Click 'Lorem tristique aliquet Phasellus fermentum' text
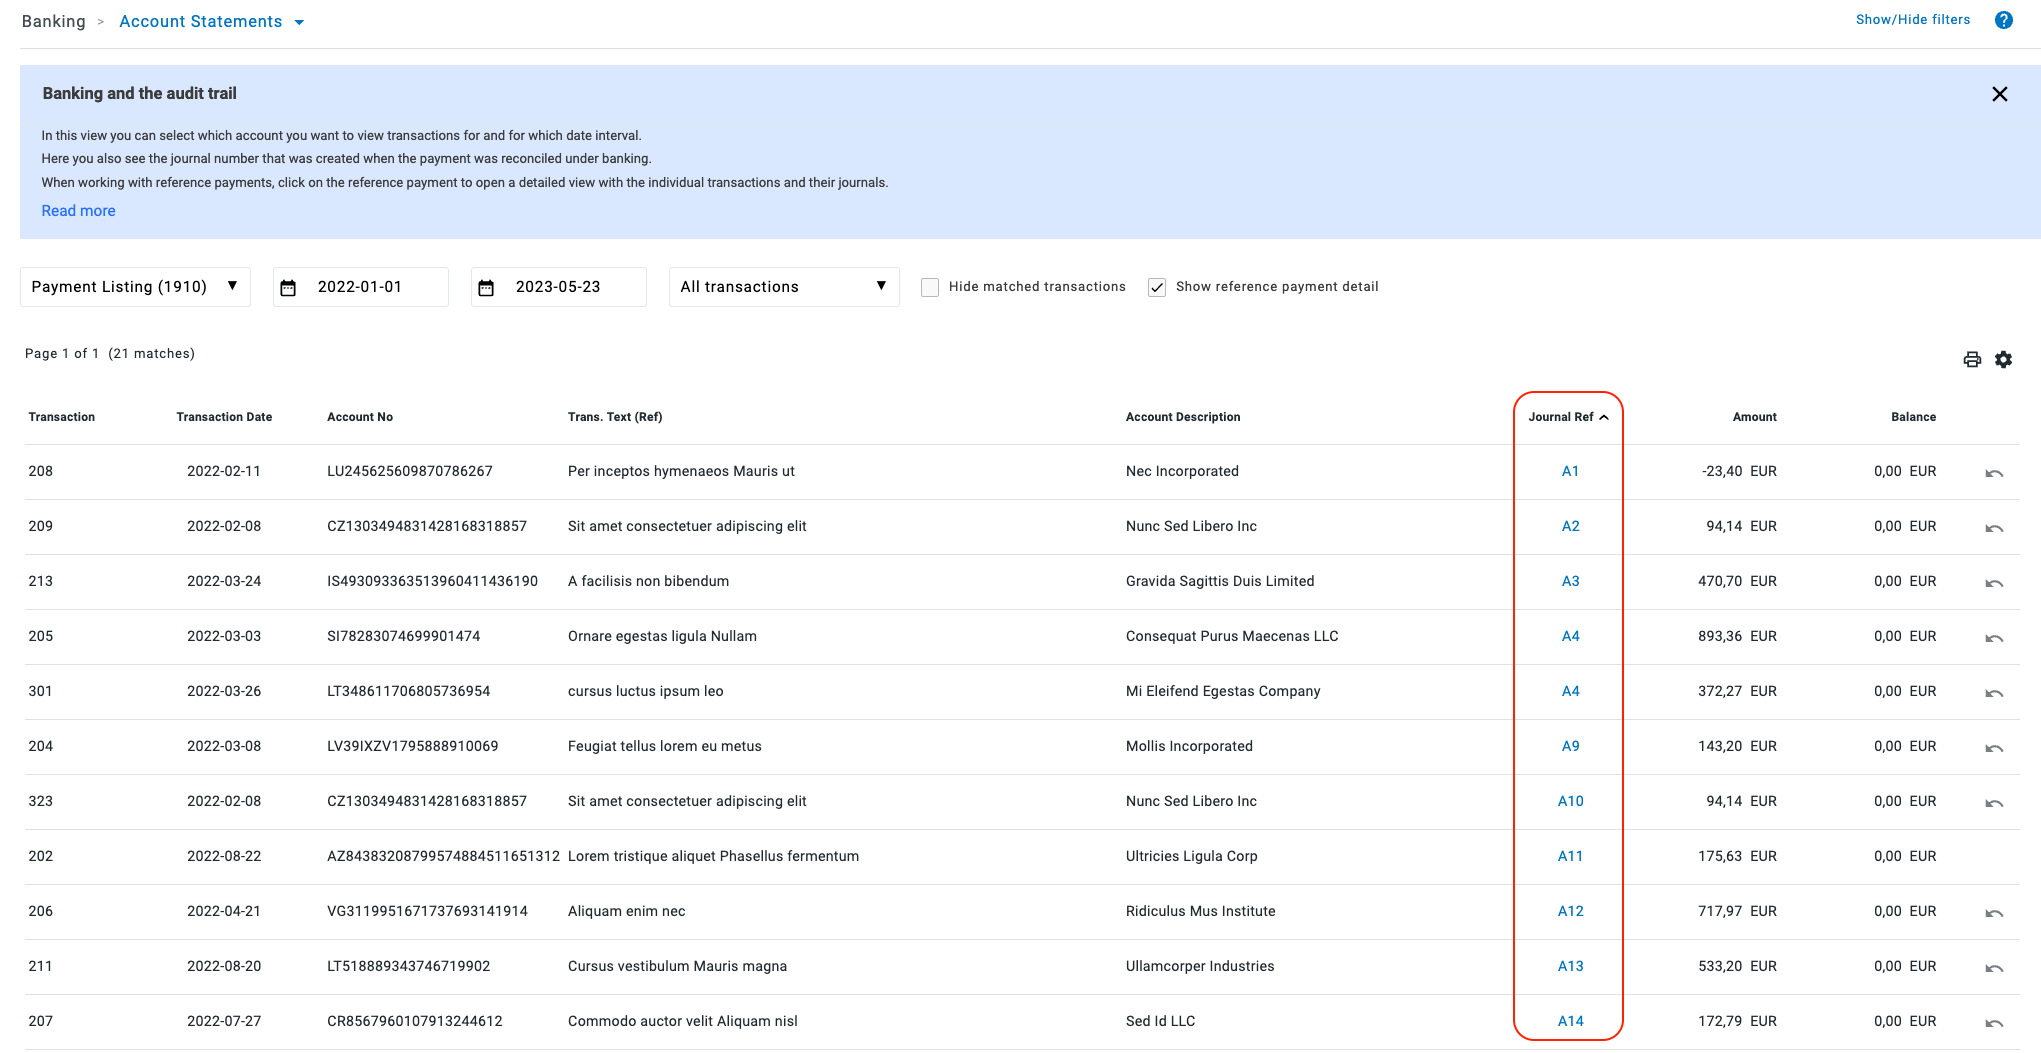 point(713,856)
